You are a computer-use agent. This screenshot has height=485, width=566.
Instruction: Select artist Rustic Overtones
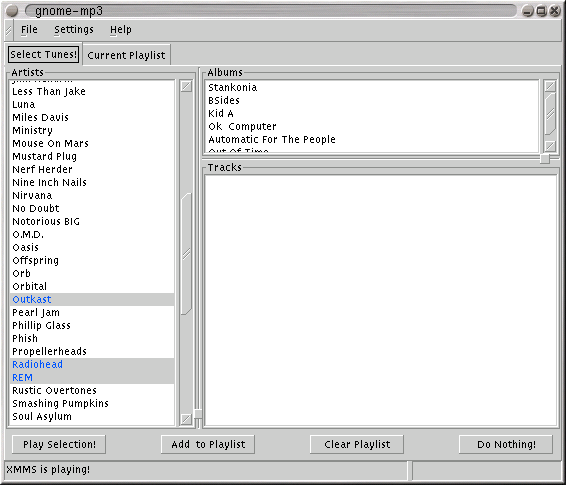click(x=92, y=390)
